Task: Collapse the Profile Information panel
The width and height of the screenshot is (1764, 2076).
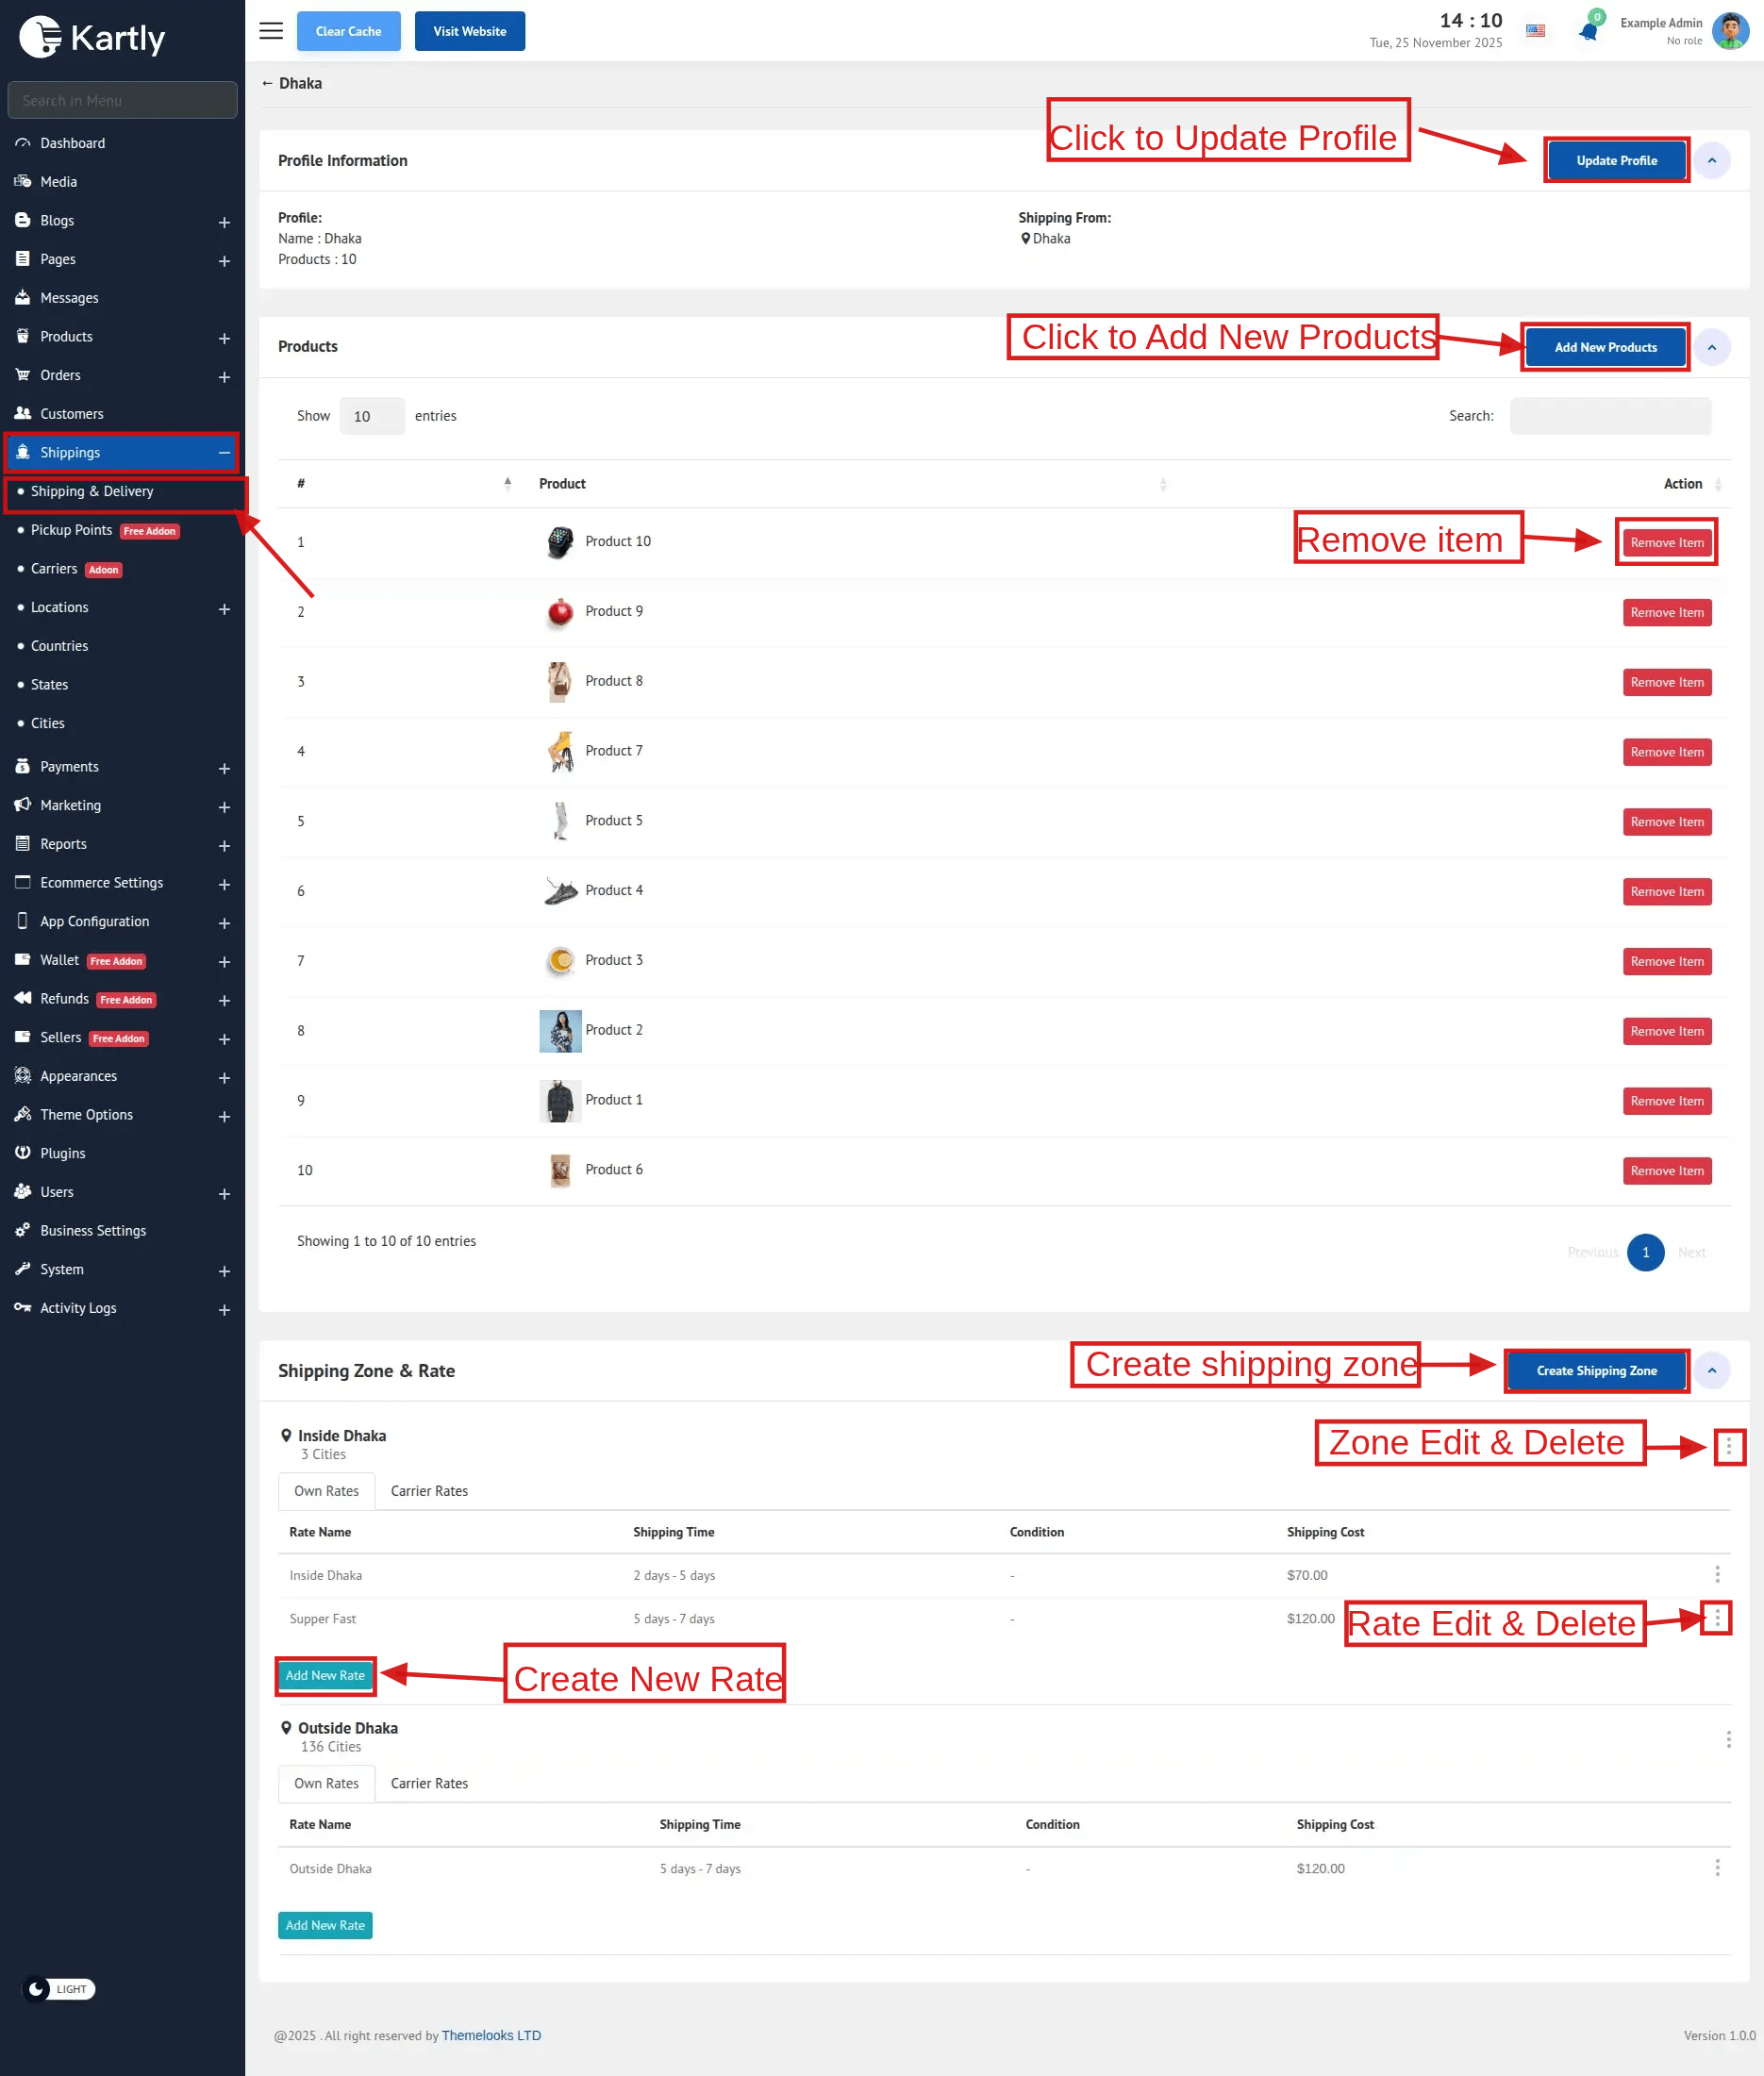Action: [1711, 161]
